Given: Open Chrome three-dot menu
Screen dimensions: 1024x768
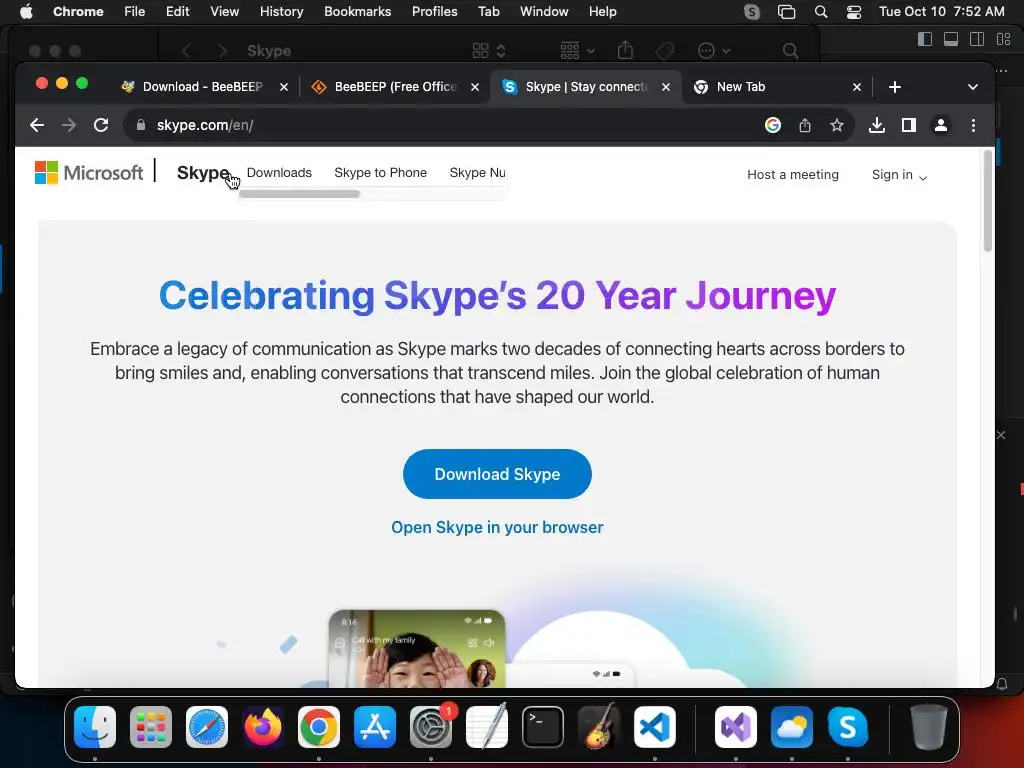Looking at the screenshot, I should (973, 125).
